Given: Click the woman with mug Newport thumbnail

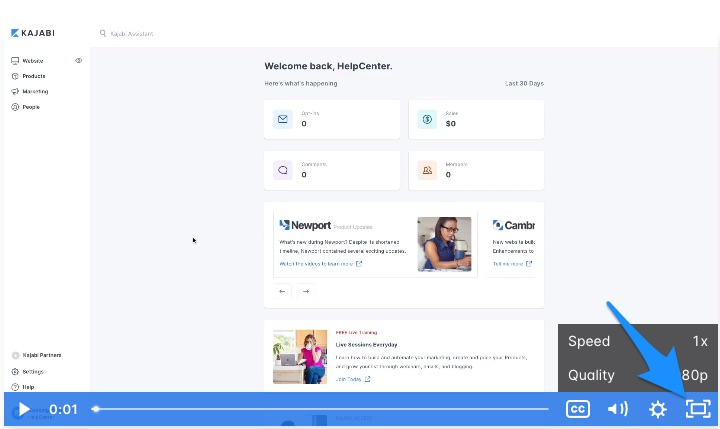Looking at the screenshot, I should coord(444,244).
